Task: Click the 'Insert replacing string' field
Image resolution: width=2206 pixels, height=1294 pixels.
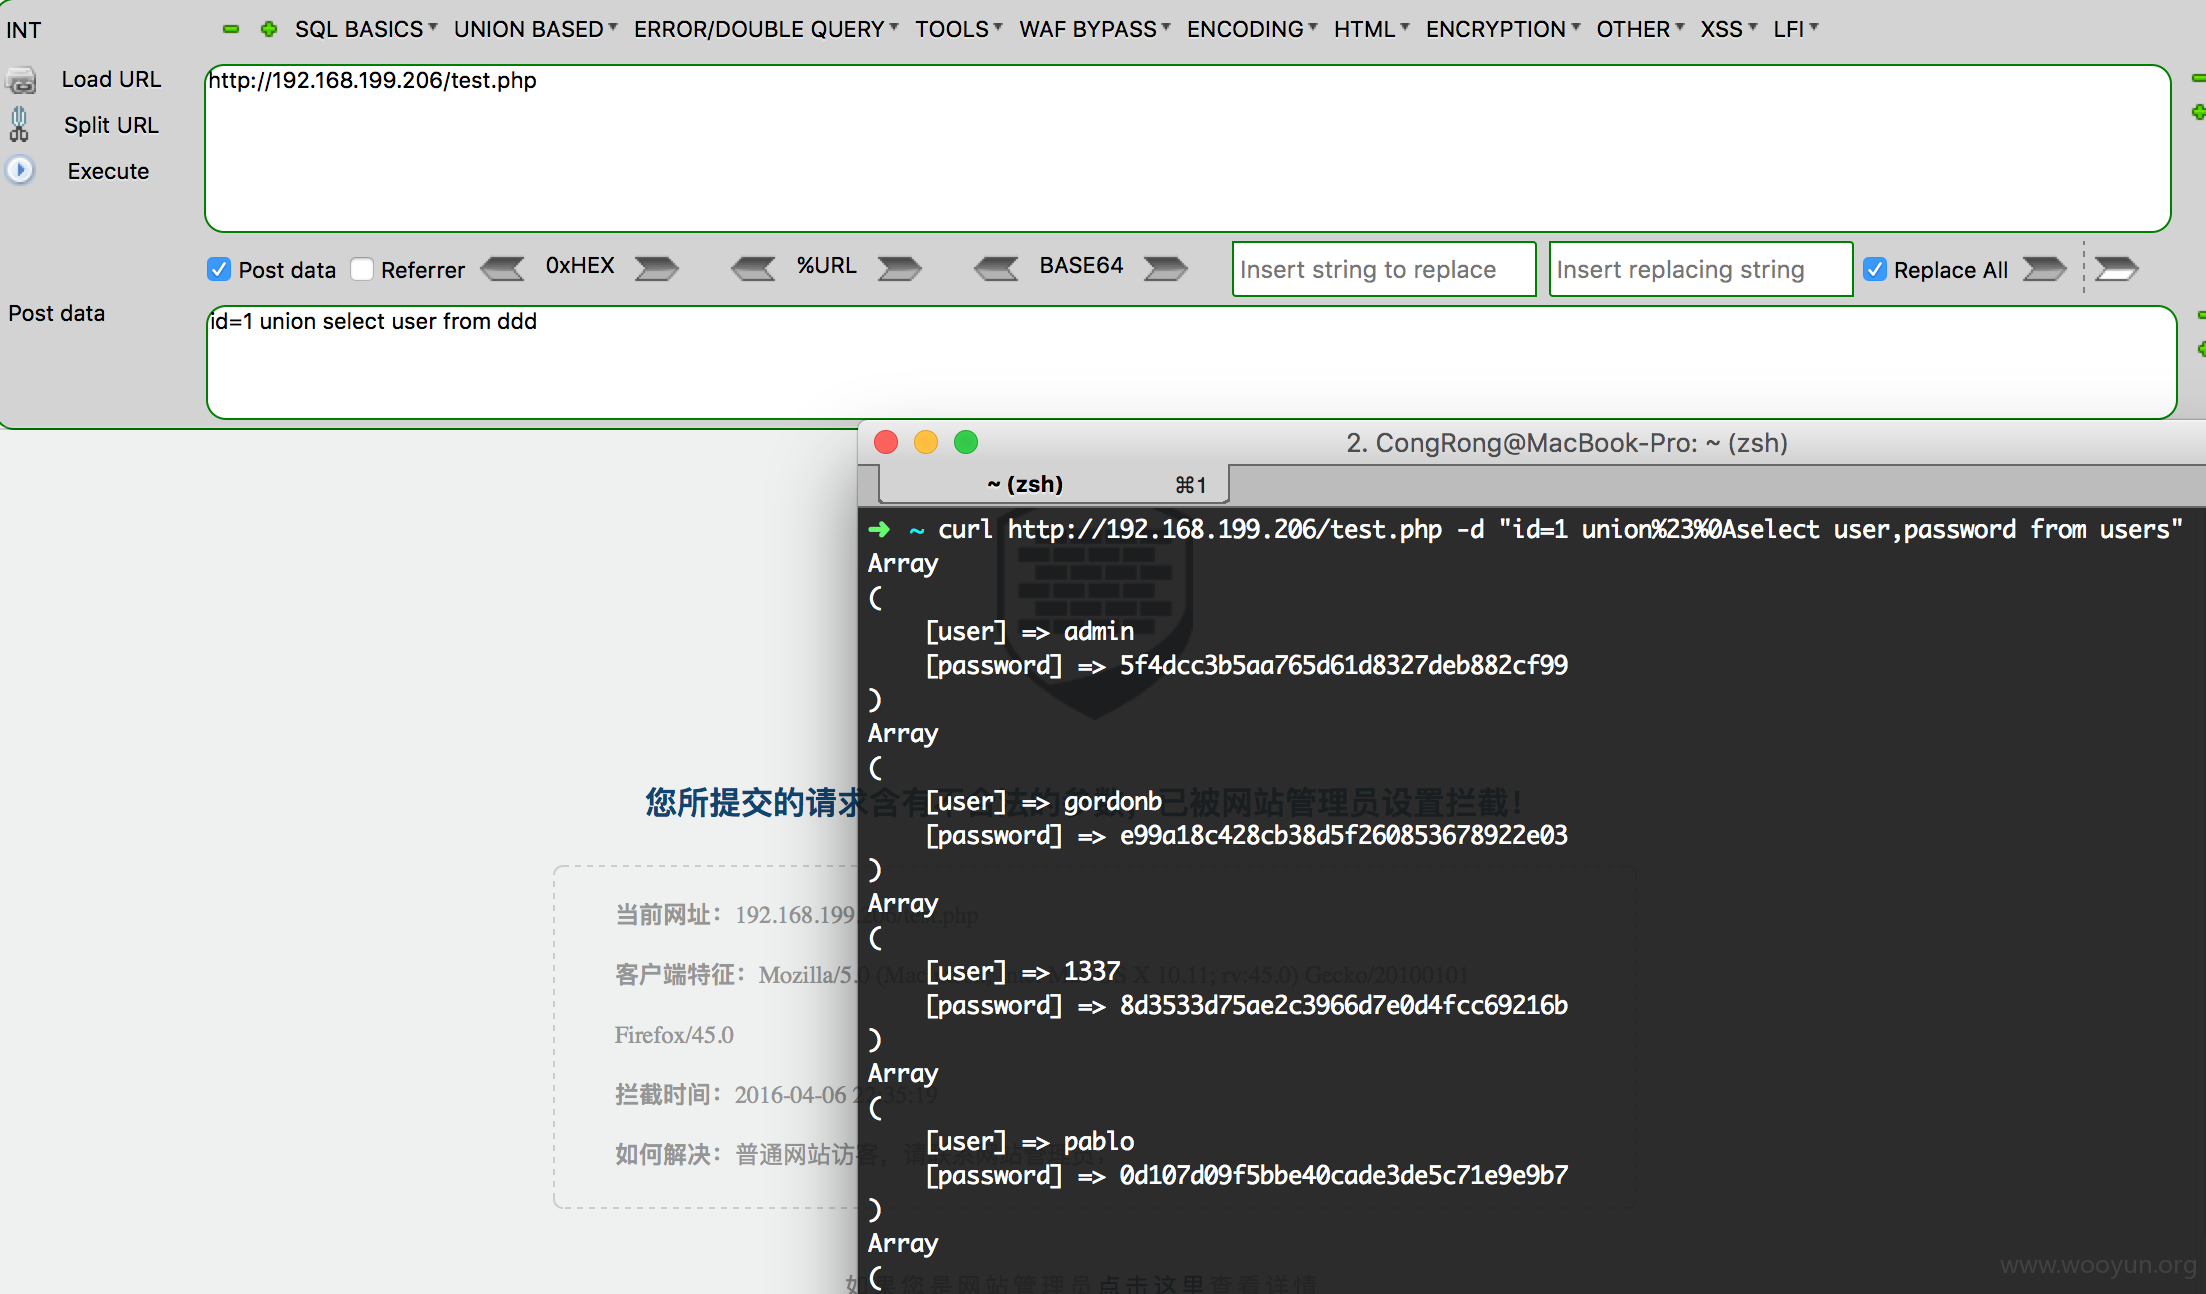Action: tap(1700, 269)
